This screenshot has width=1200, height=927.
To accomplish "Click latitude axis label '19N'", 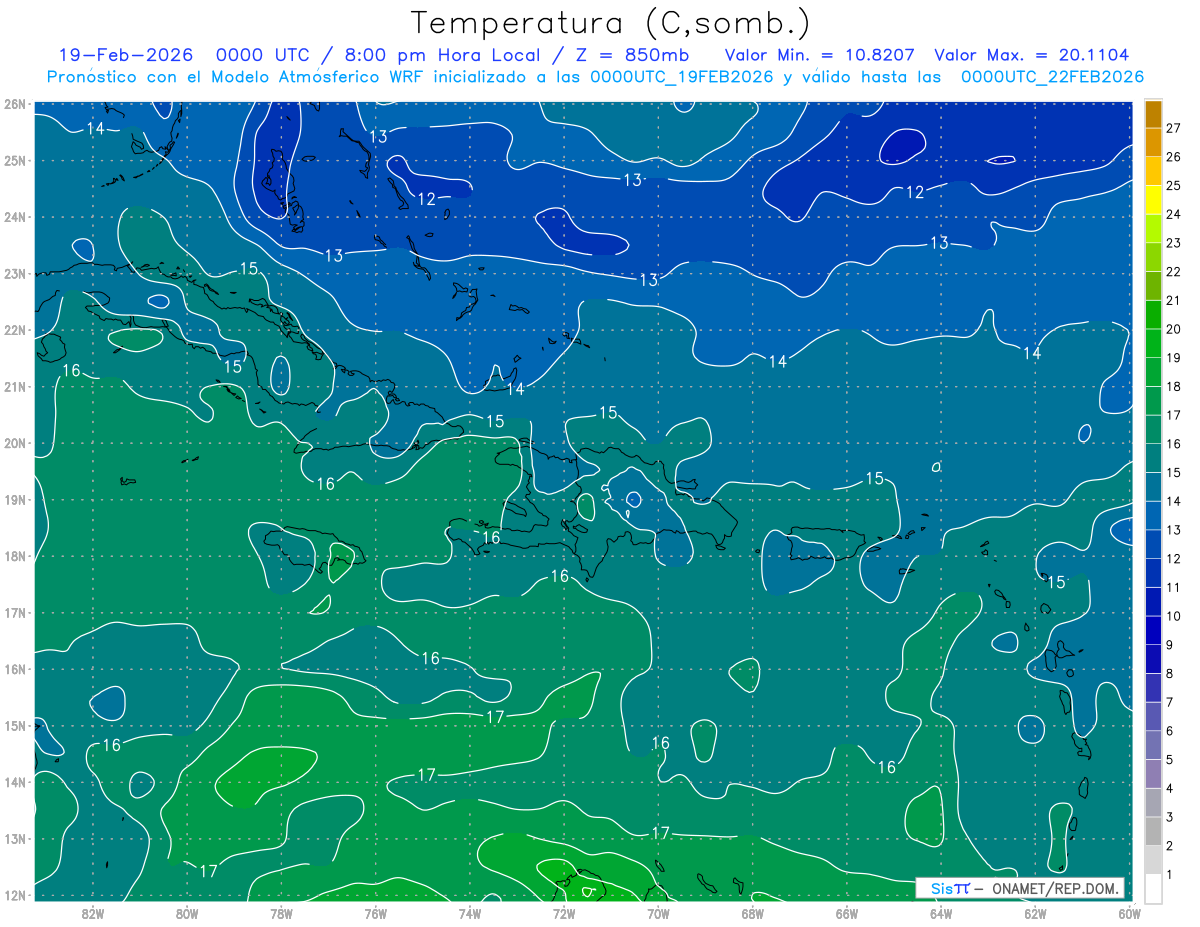I will pyautogui.click(x=15, y=499).
